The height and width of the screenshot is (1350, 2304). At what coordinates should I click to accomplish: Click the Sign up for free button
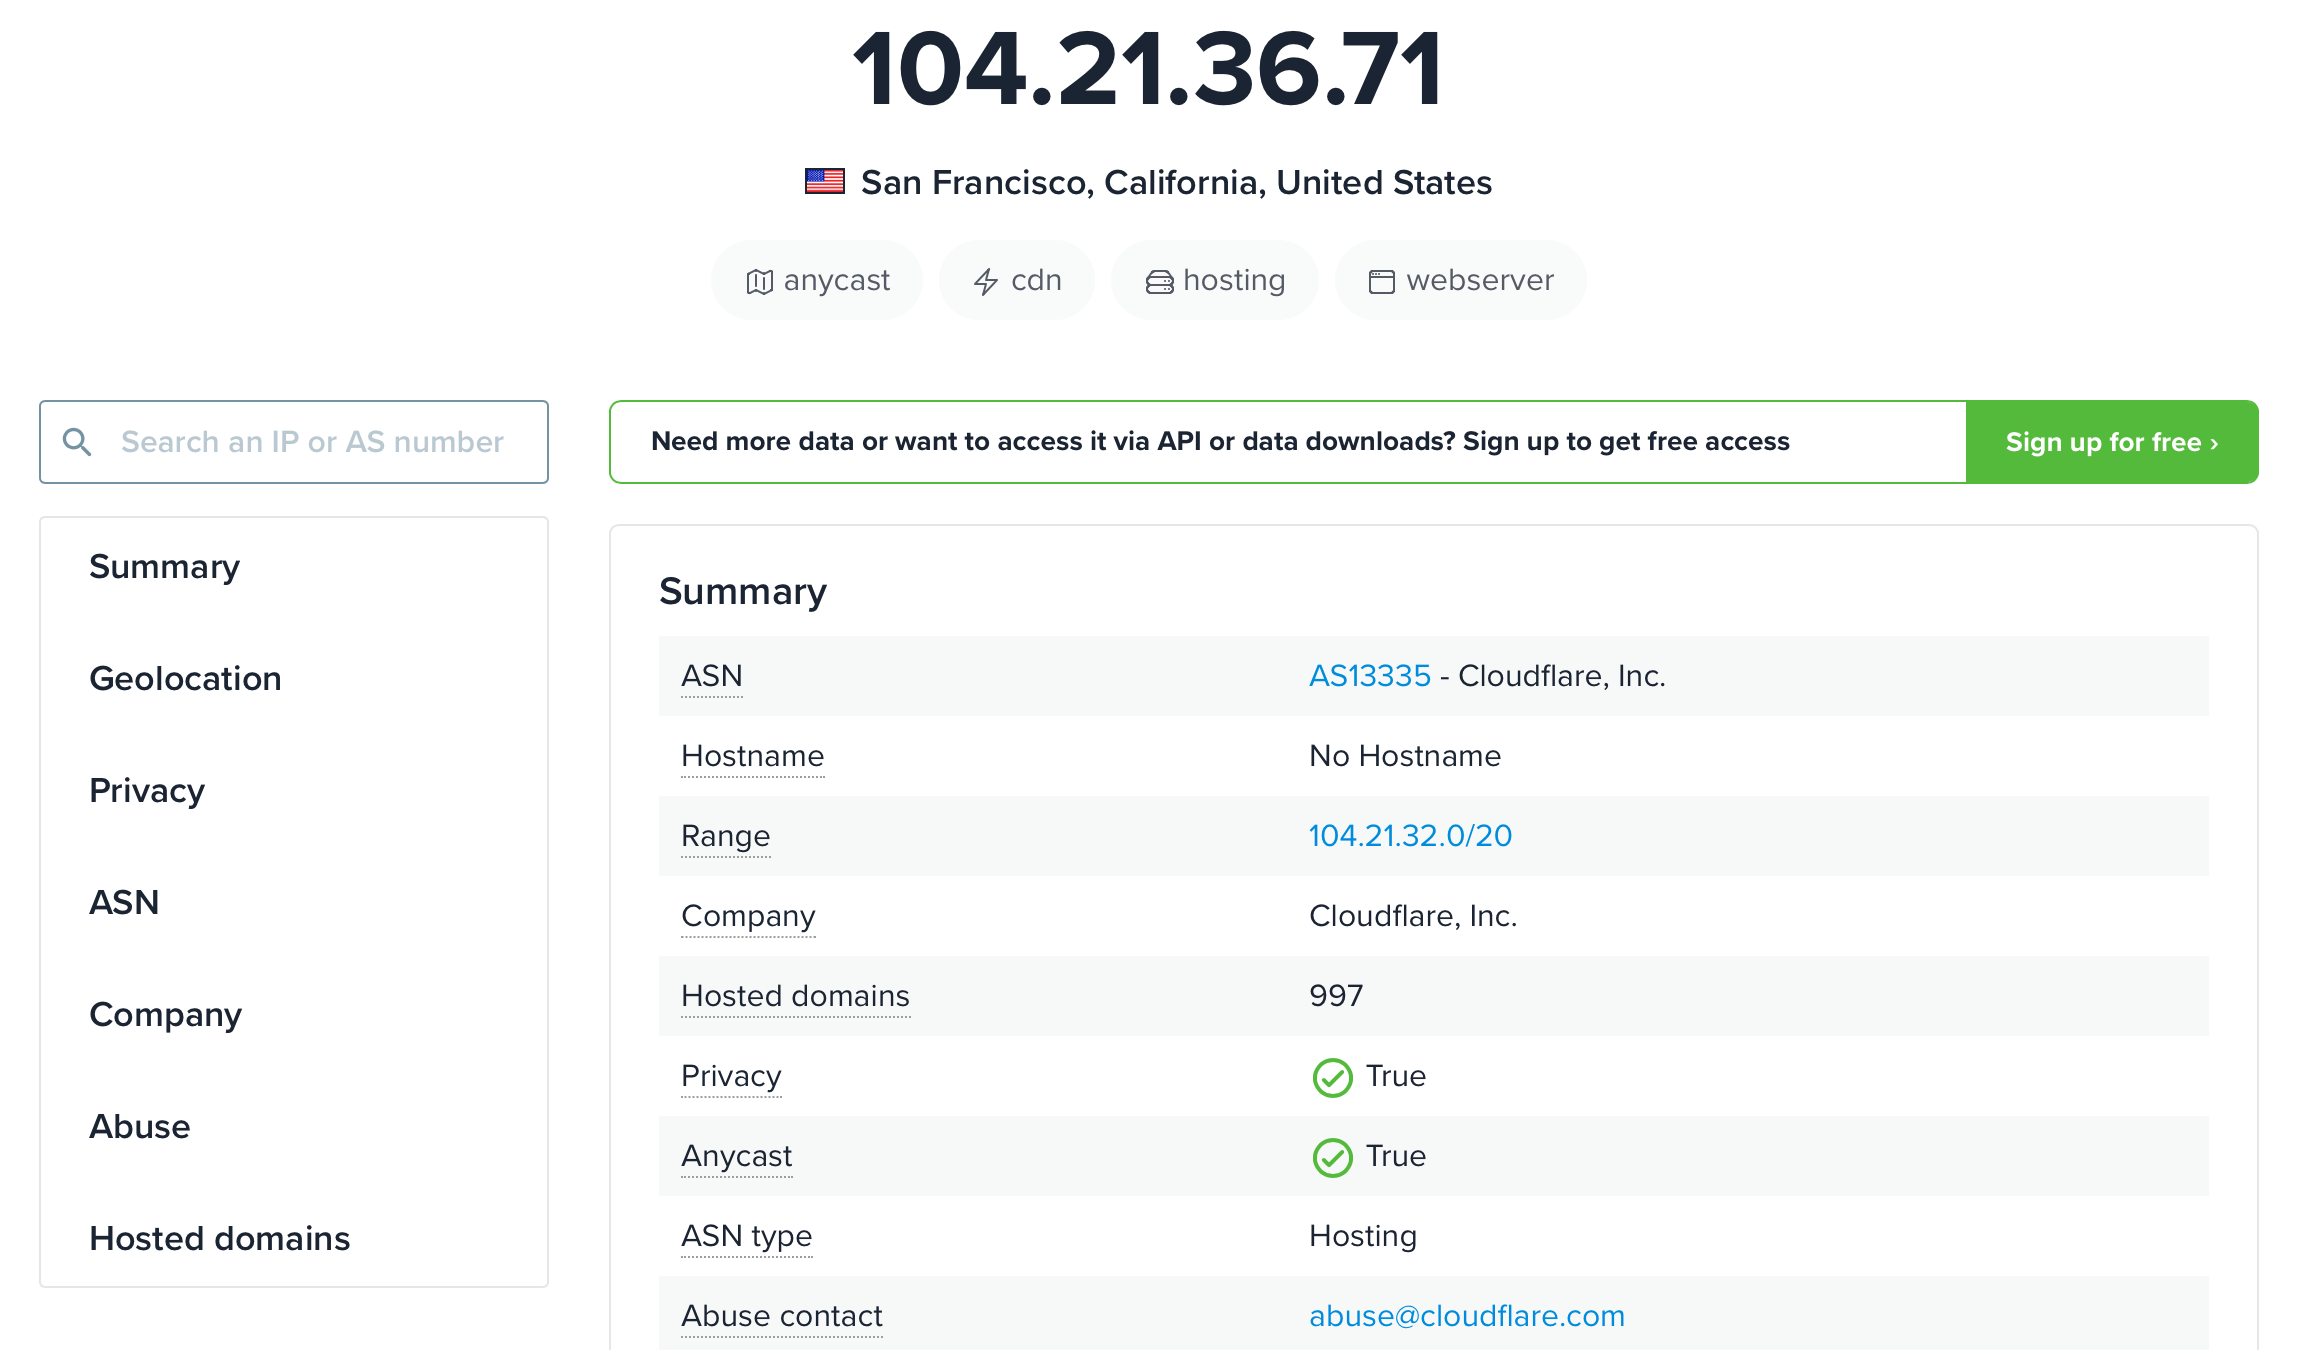[2112, 442]
